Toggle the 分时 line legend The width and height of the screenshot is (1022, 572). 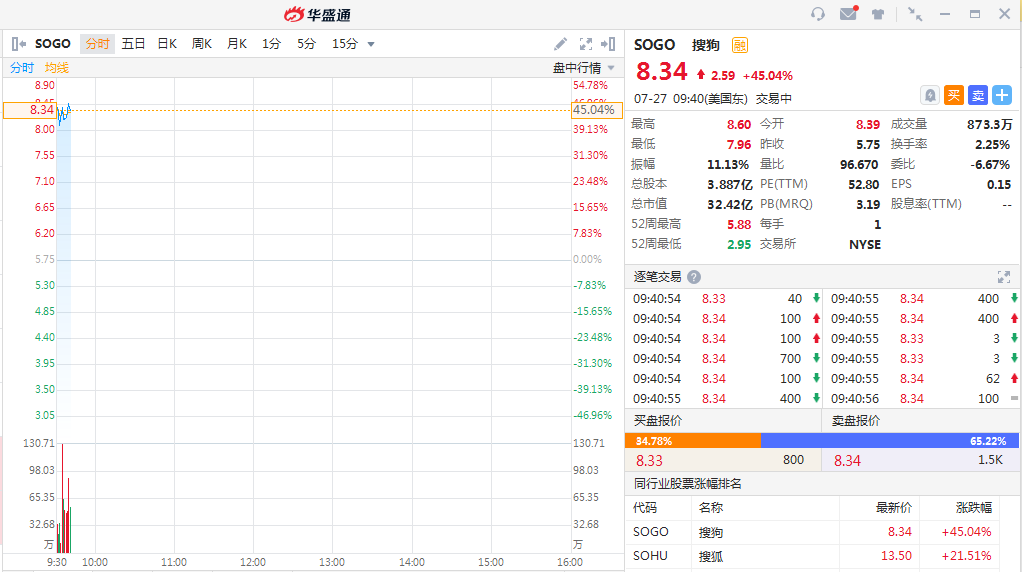click(x=22, y=68)
